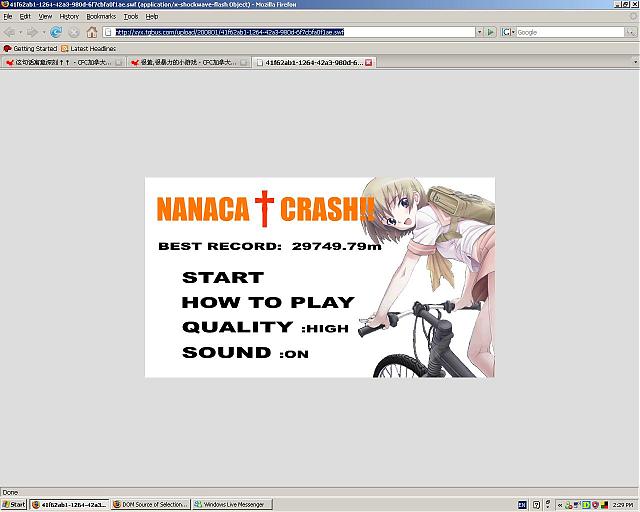Click the Stop loading button
Image resolution: width=640 pixels, height=512 pixels.
pos(74,32)
